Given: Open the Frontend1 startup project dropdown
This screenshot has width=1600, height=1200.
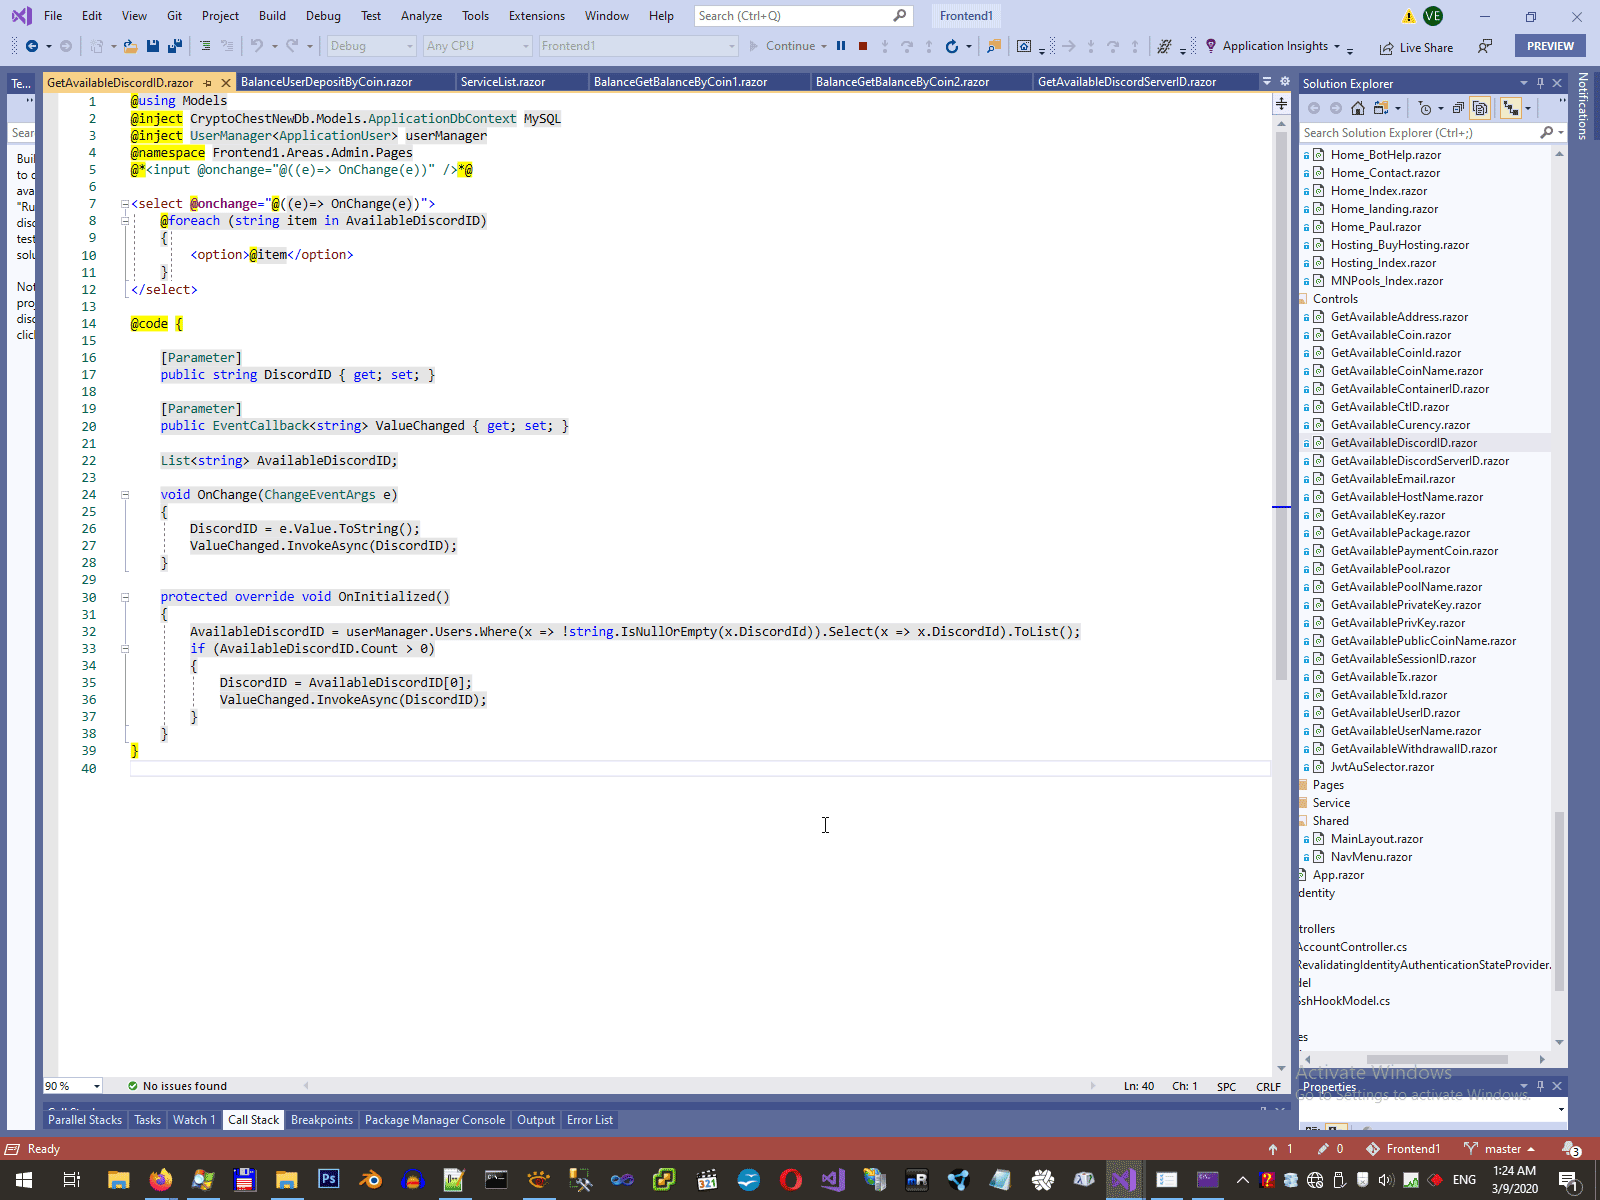Looking at the screenshot, I should (x=637, y=46).
